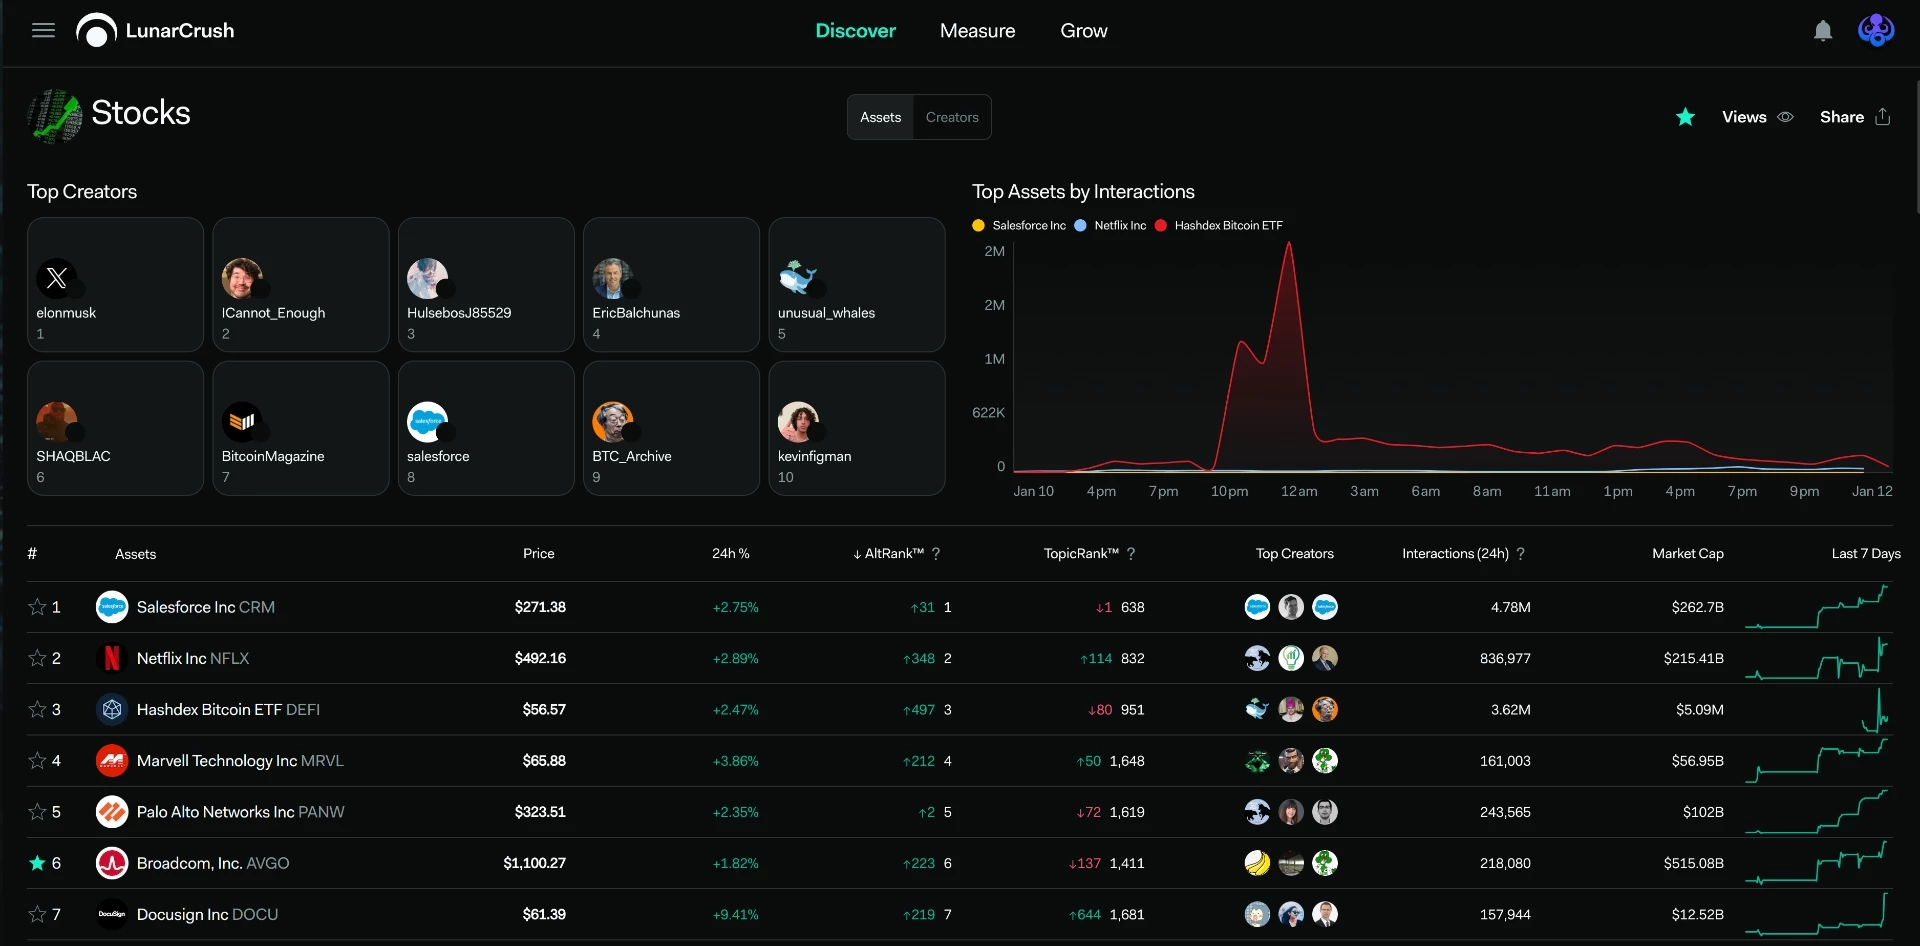Click the share upload icon
This screenshot has width=1920, height=946.
pos(1883,117)
